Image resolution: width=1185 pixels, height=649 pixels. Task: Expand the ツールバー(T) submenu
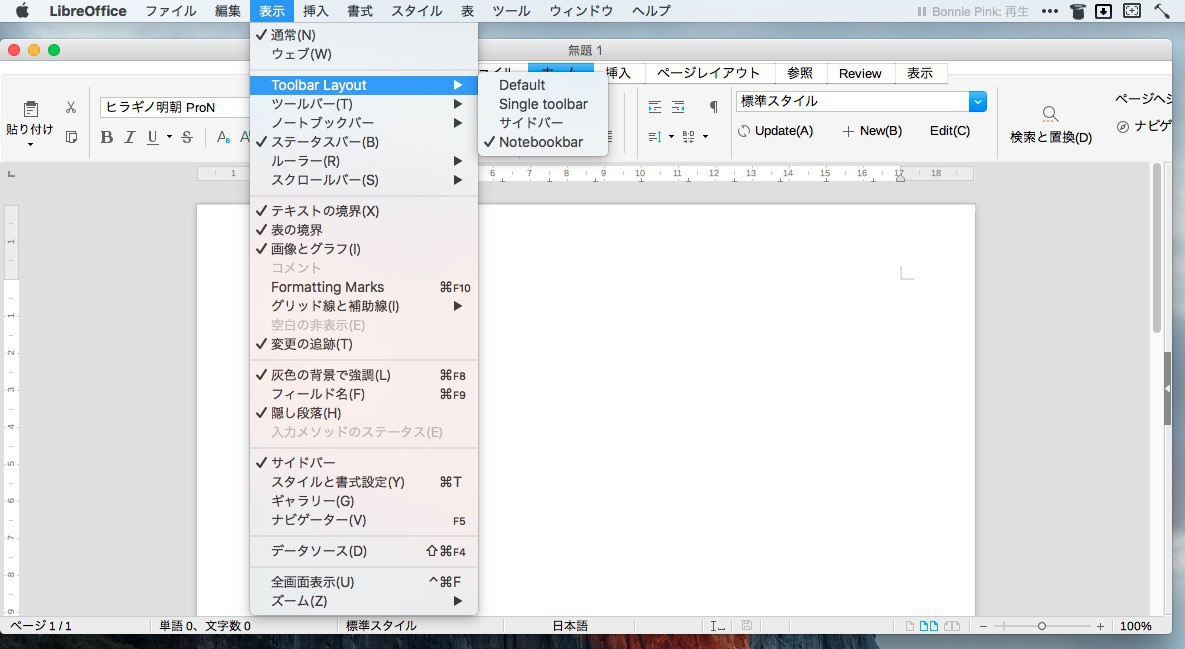pos(312,104)
